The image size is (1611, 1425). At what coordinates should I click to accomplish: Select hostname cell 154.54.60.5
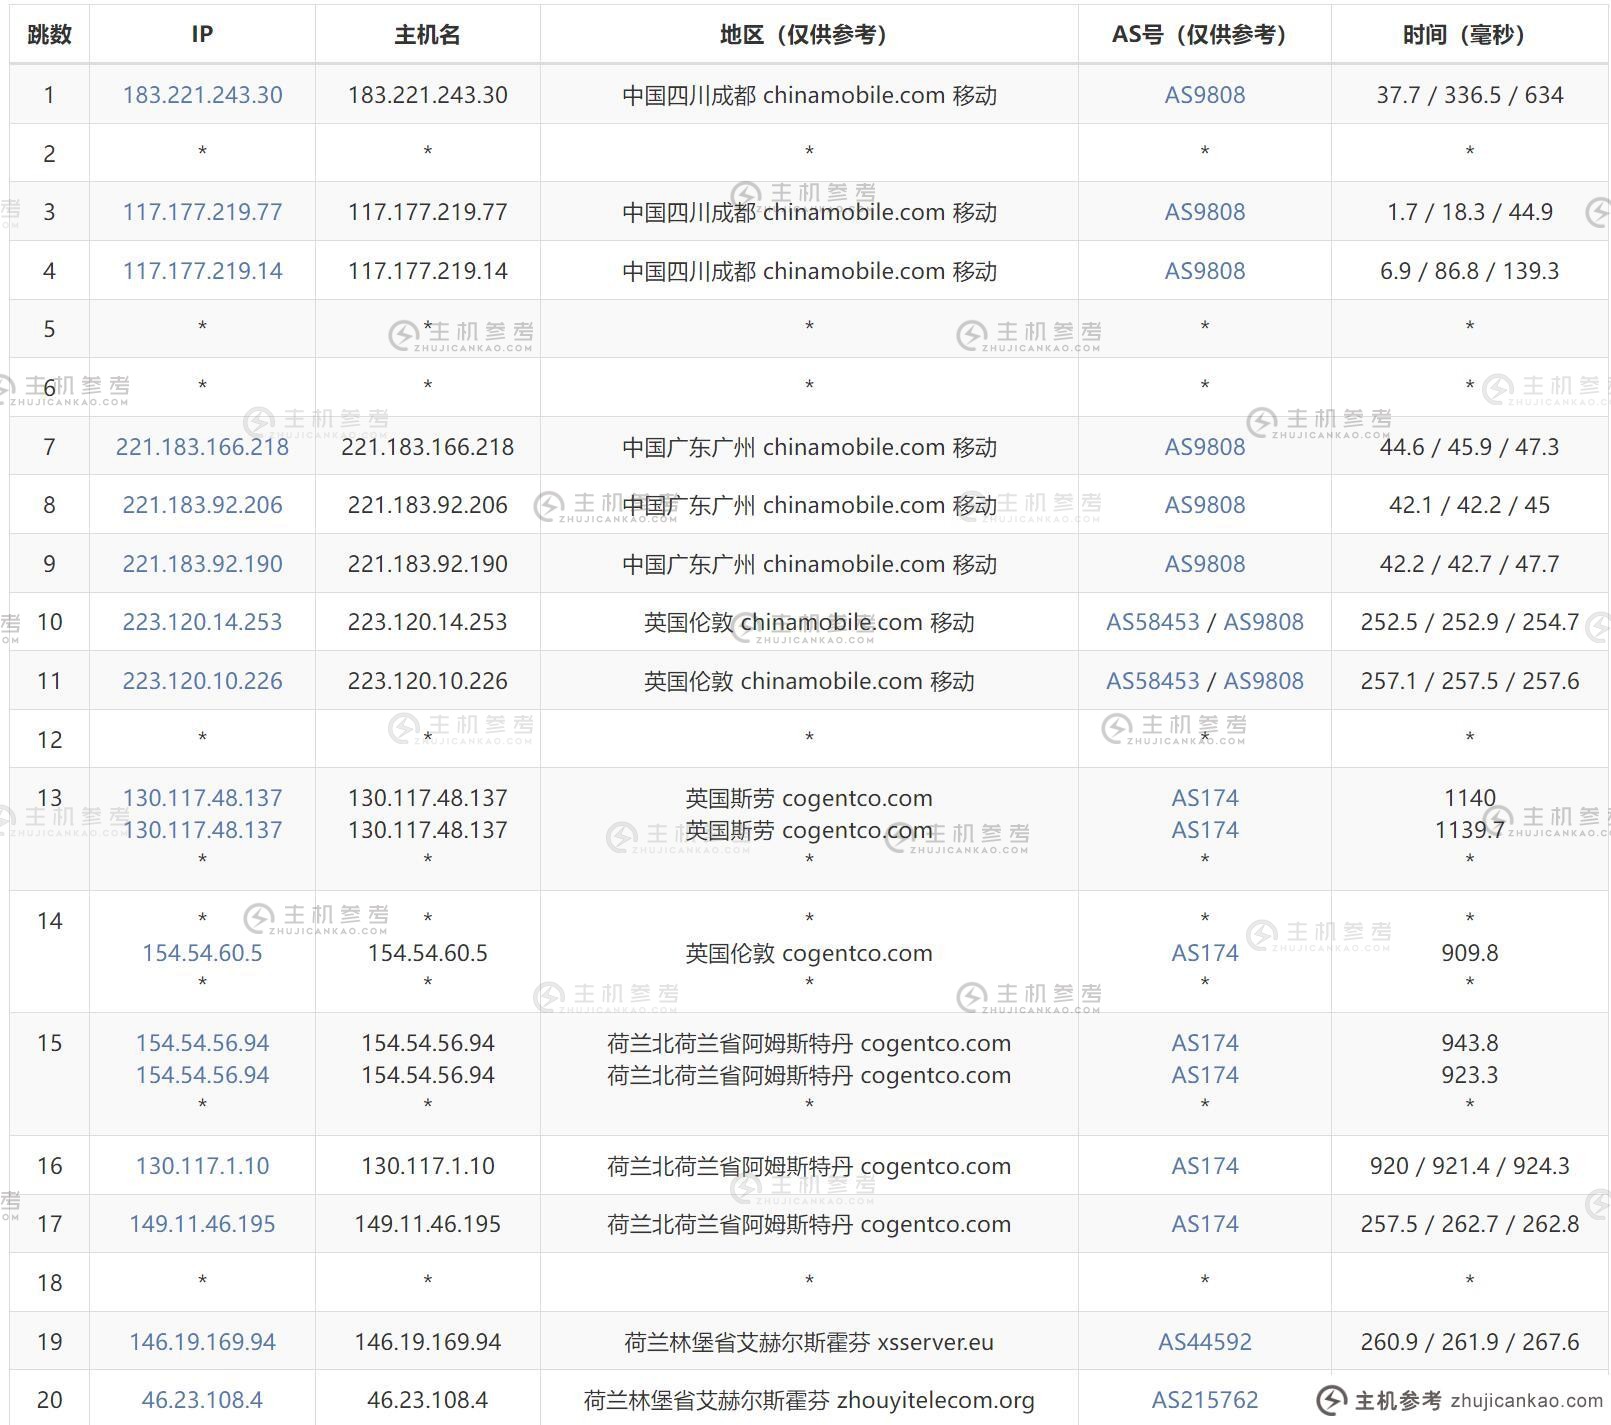click(427, 953)
